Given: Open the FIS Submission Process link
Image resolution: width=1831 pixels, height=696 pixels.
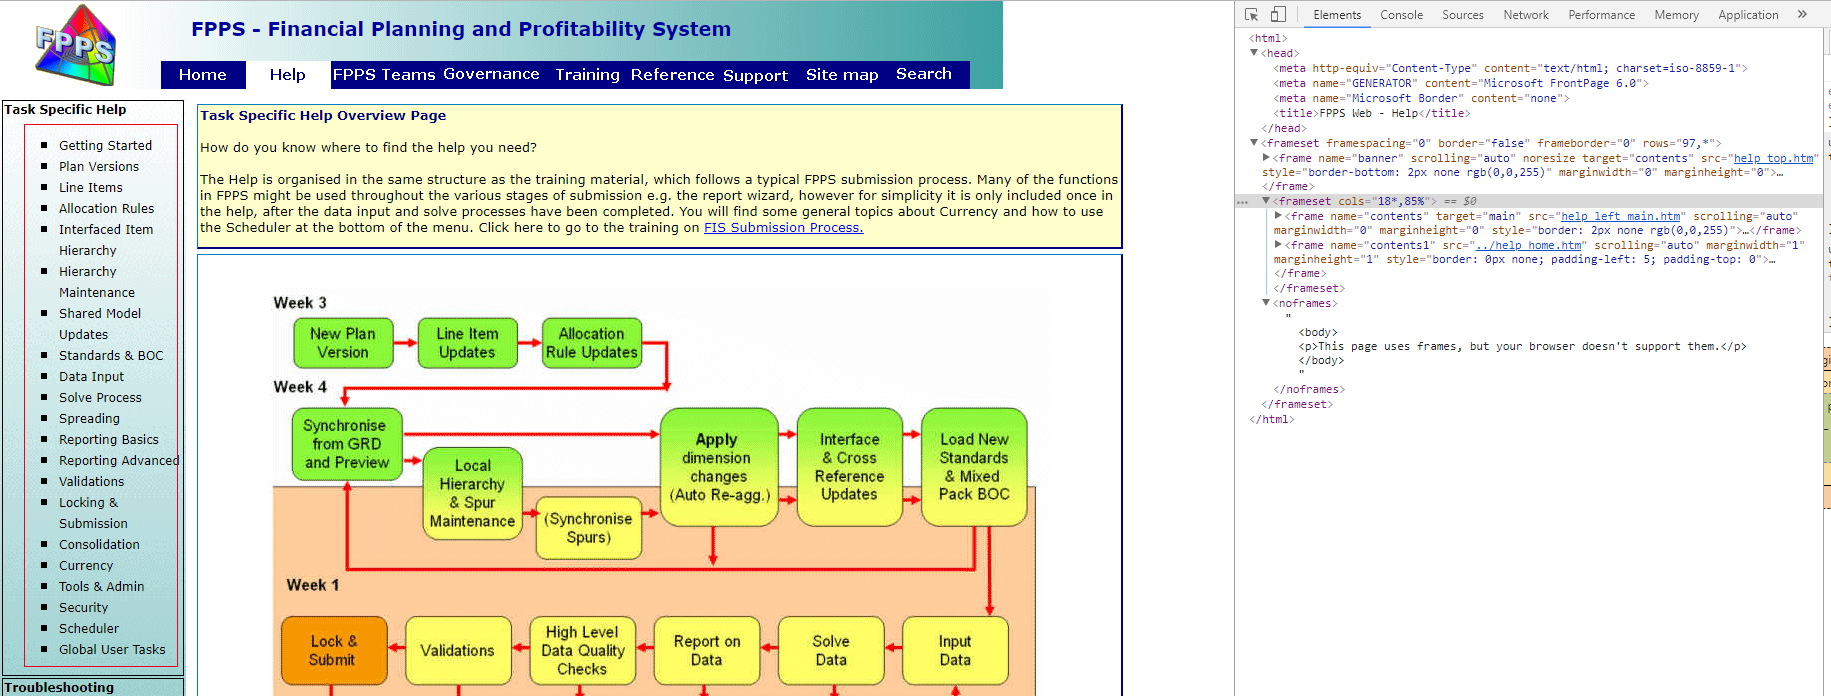Looking at the screenshot, I should coord(783,228).
